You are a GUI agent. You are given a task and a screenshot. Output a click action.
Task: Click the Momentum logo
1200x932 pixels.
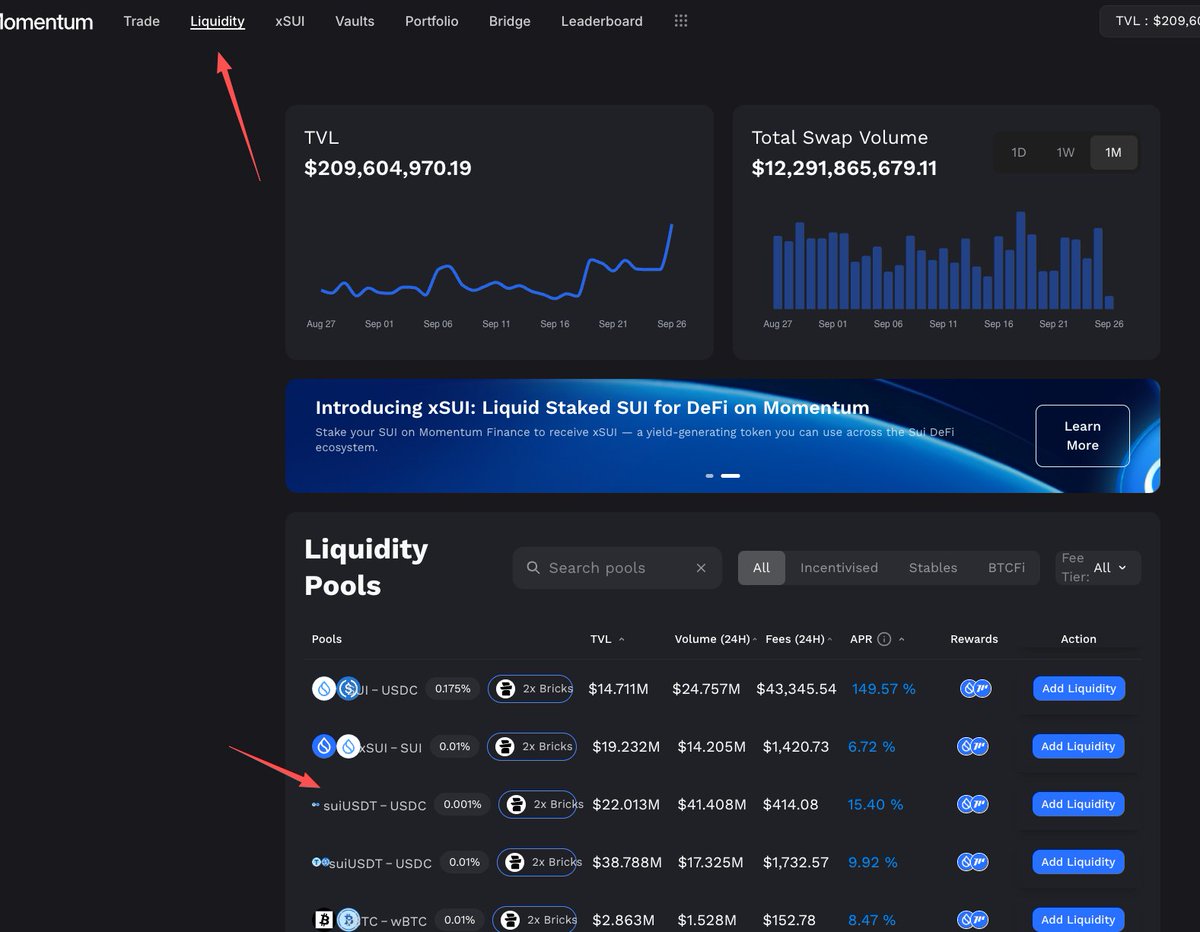pyautogui.click(x=46, y=21)
